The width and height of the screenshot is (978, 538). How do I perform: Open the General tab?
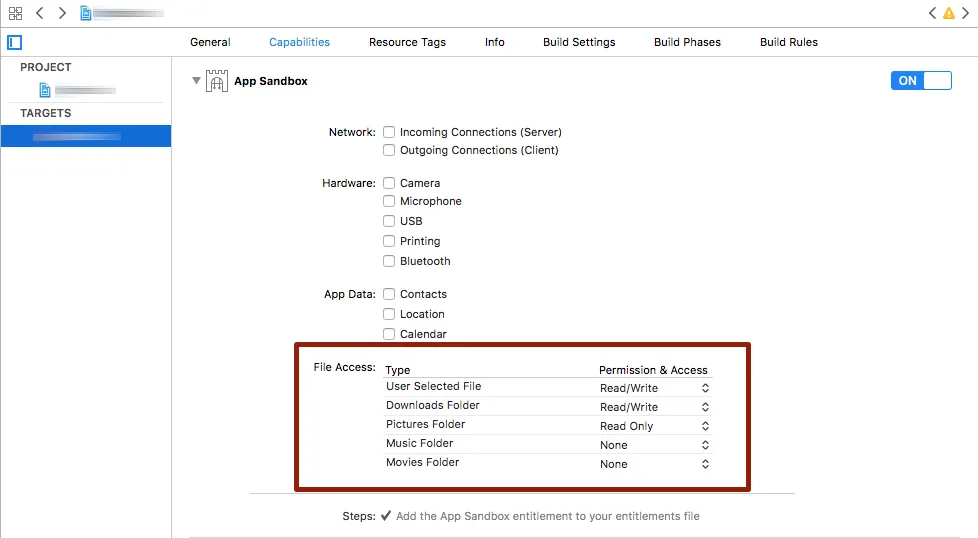pos(210,42)
